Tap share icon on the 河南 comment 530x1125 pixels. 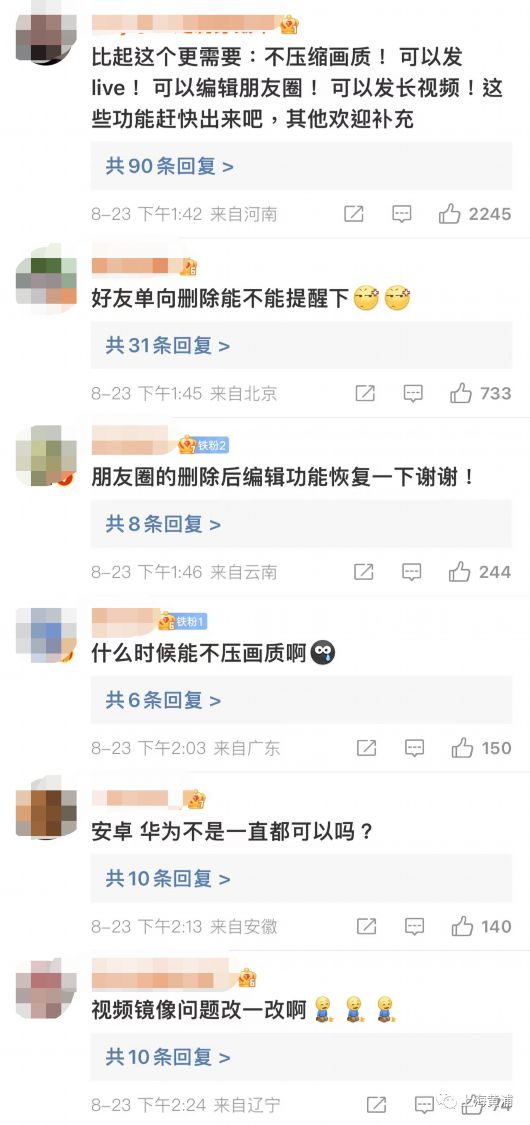(354, 213)
